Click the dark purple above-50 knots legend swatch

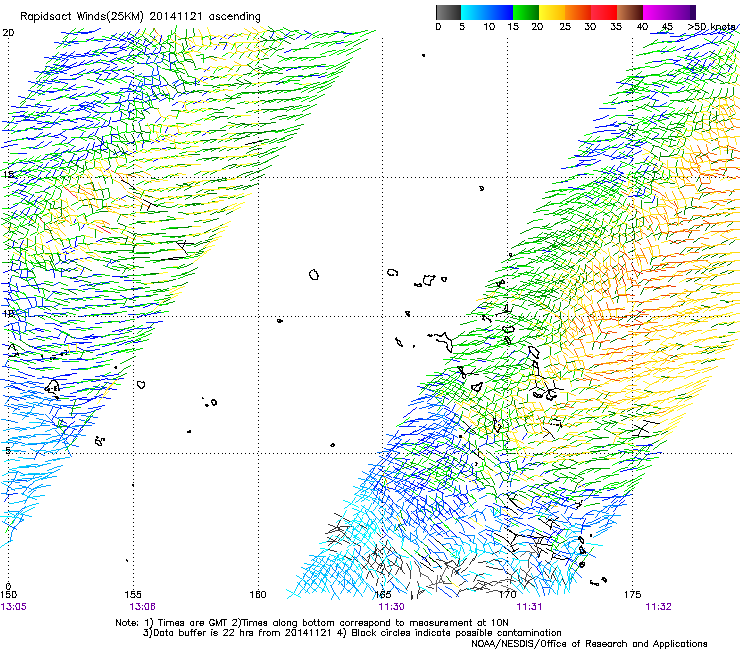click(x=693, y=12)
